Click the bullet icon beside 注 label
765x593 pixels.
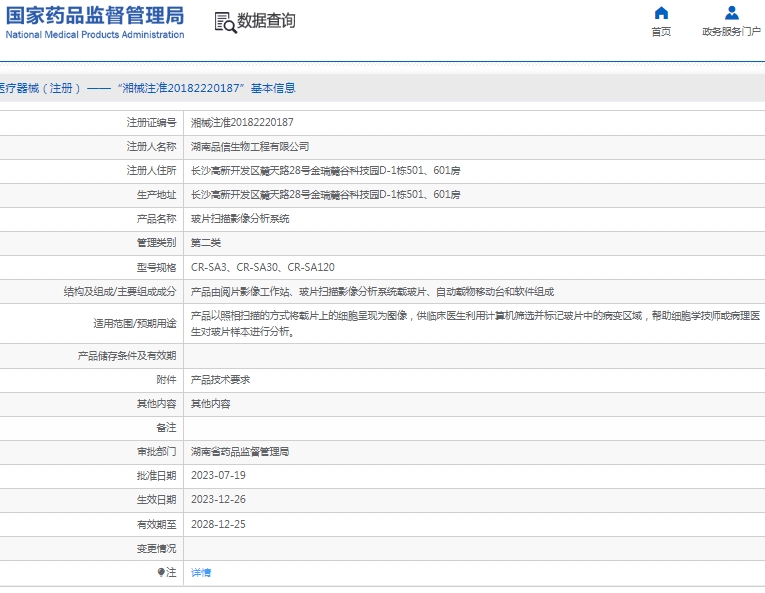161,573
